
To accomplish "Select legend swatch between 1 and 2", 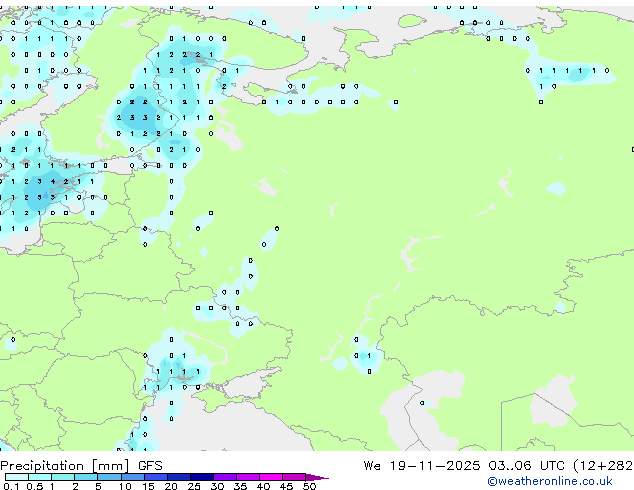I will [63, 477].
